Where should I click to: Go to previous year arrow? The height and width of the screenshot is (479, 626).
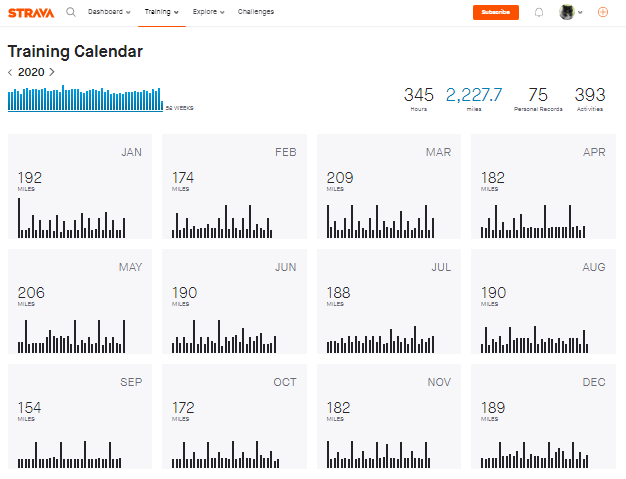[11, 72]
